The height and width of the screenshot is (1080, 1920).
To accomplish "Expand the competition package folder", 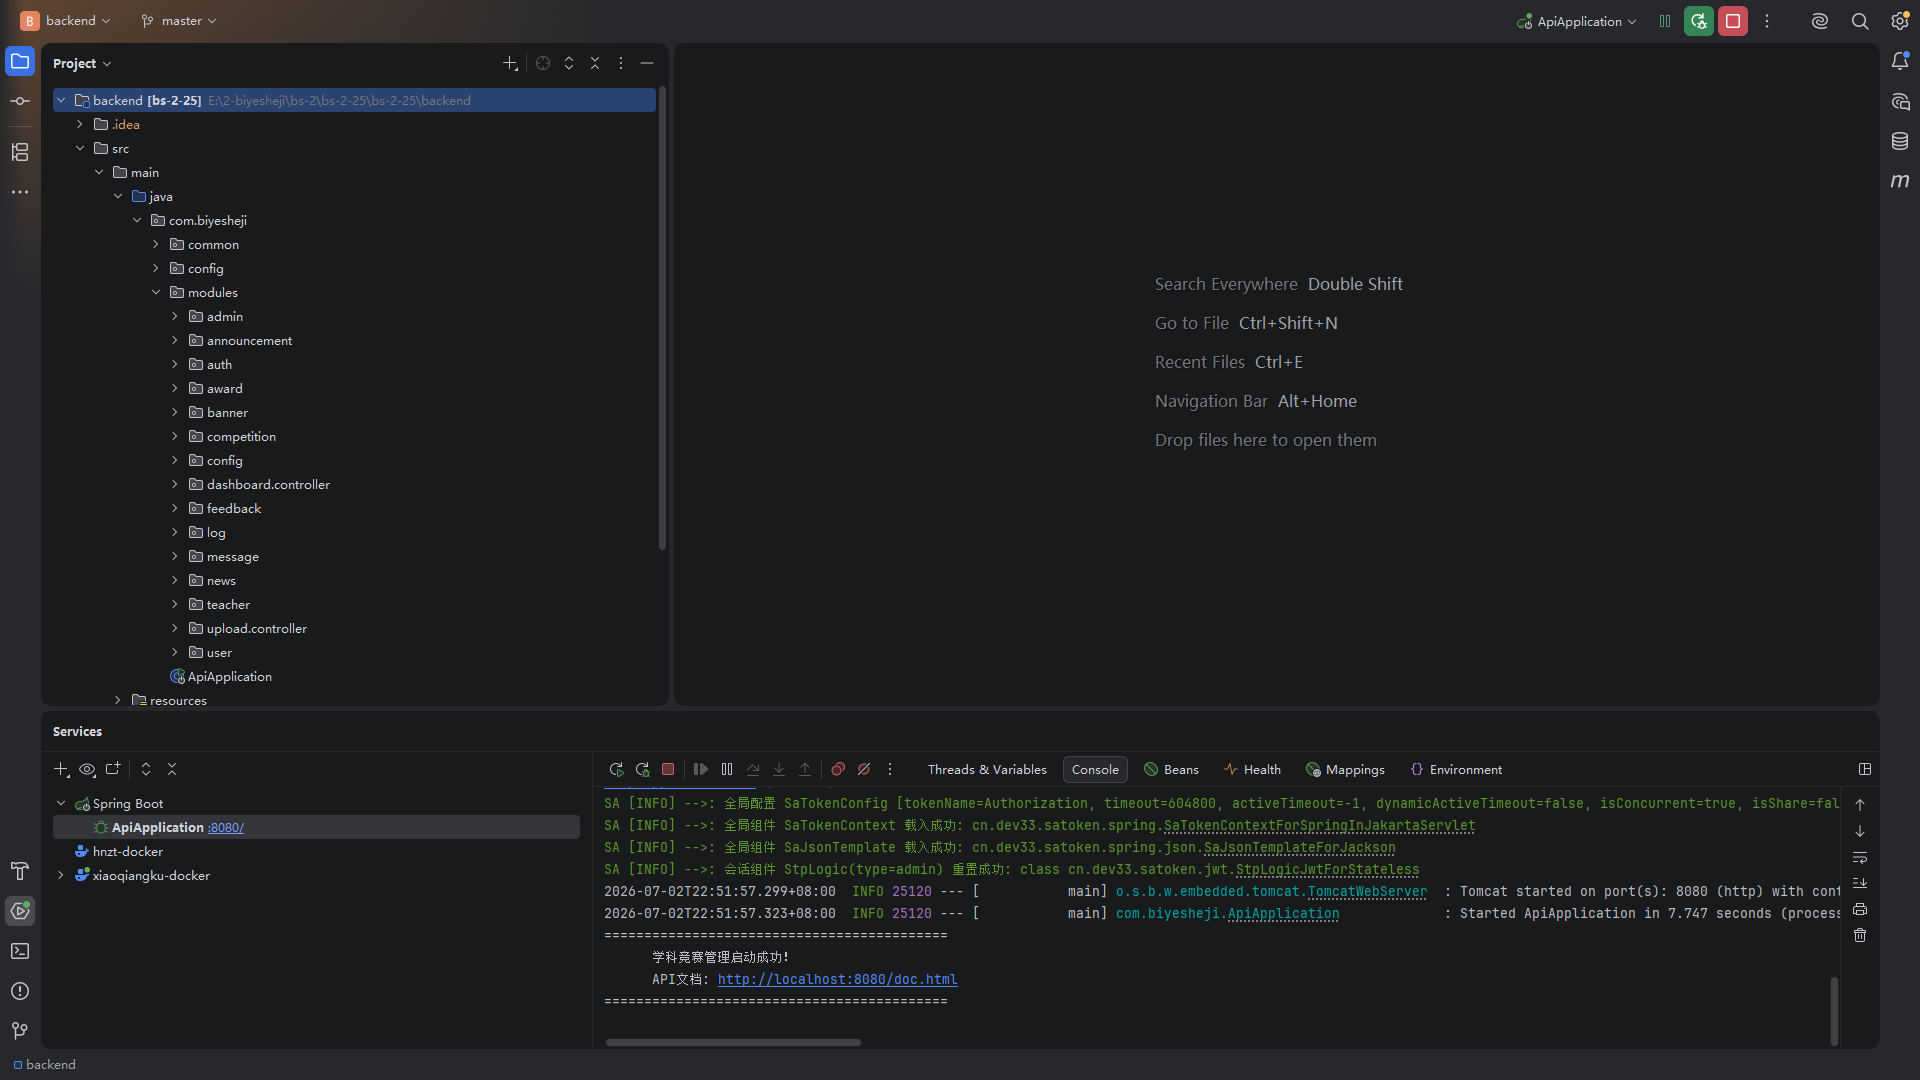I will (175, 436).
